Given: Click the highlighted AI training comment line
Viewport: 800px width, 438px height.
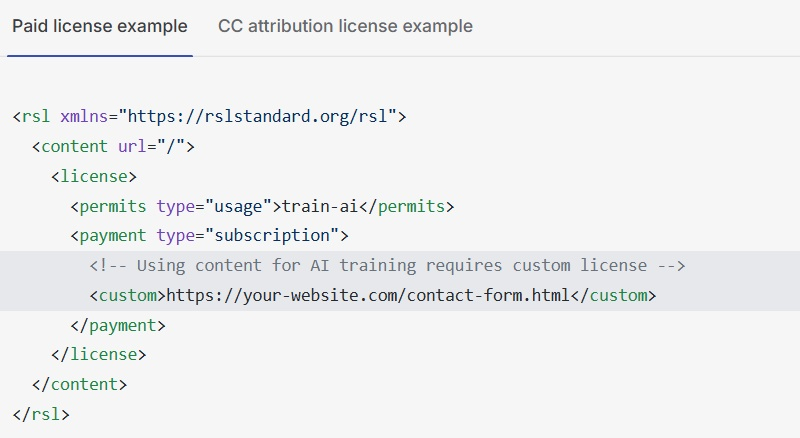Looking at the screenshot, I should click(387, 265).
